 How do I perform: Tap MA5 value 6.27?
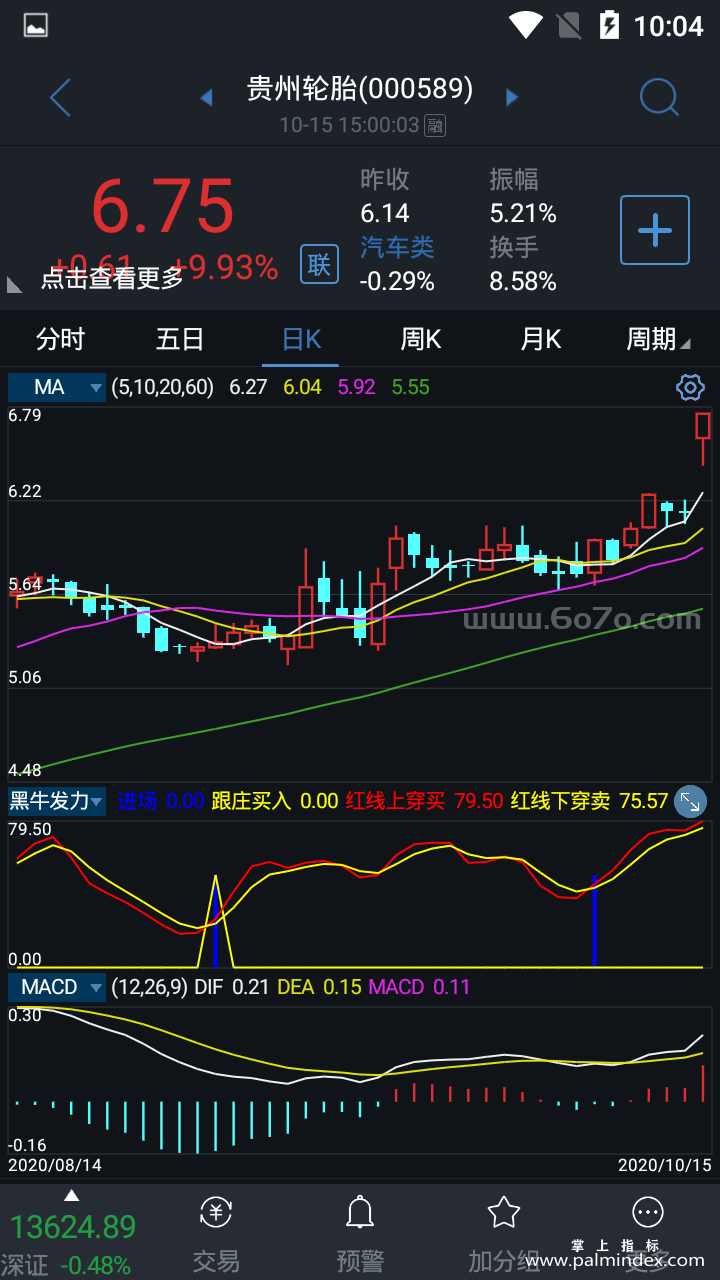248,387
